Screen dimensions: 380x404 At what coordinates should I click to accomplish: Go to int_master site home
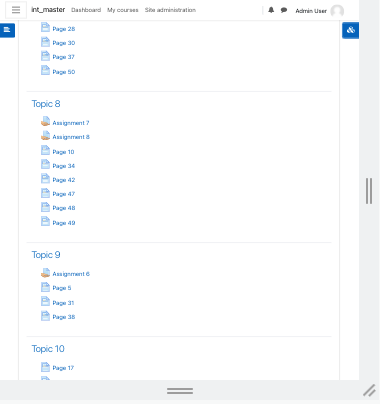point(48,10)
